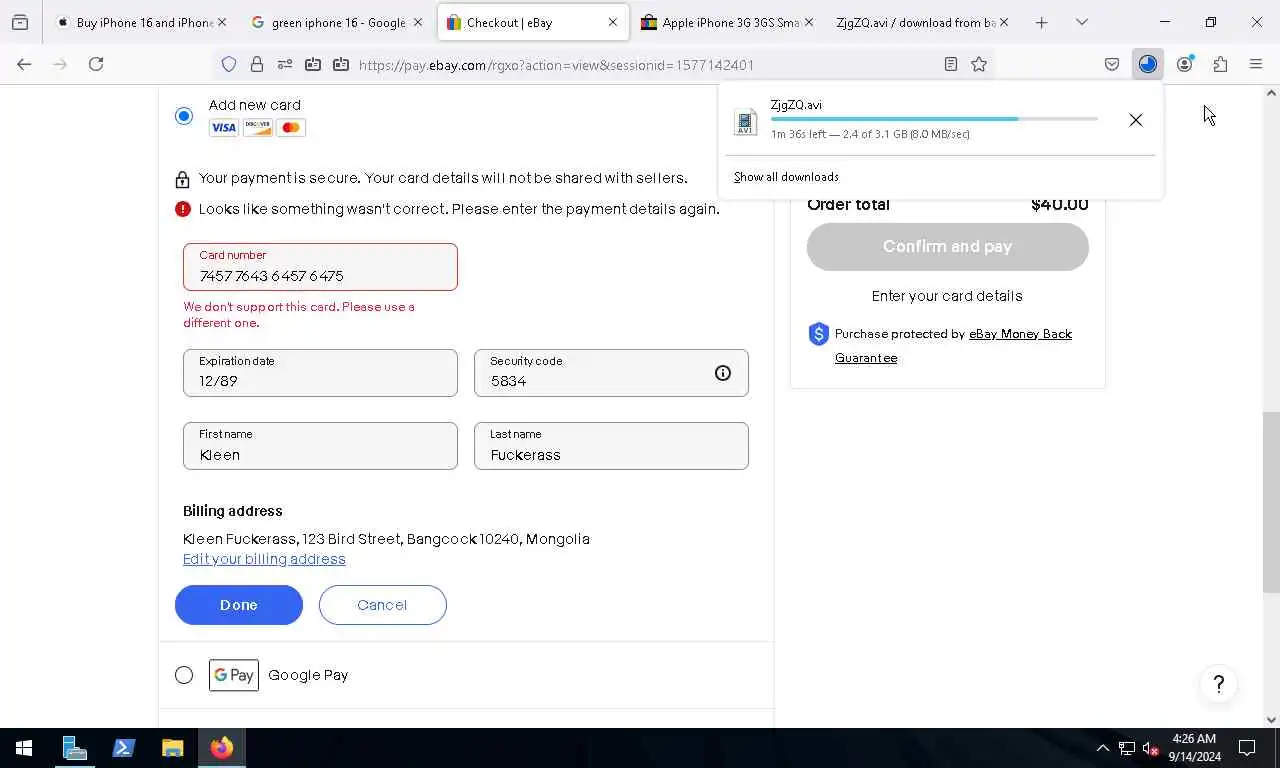This screenshot has width=1280, height=768.
Task: Show security code info icon
Action: [723, 373]
